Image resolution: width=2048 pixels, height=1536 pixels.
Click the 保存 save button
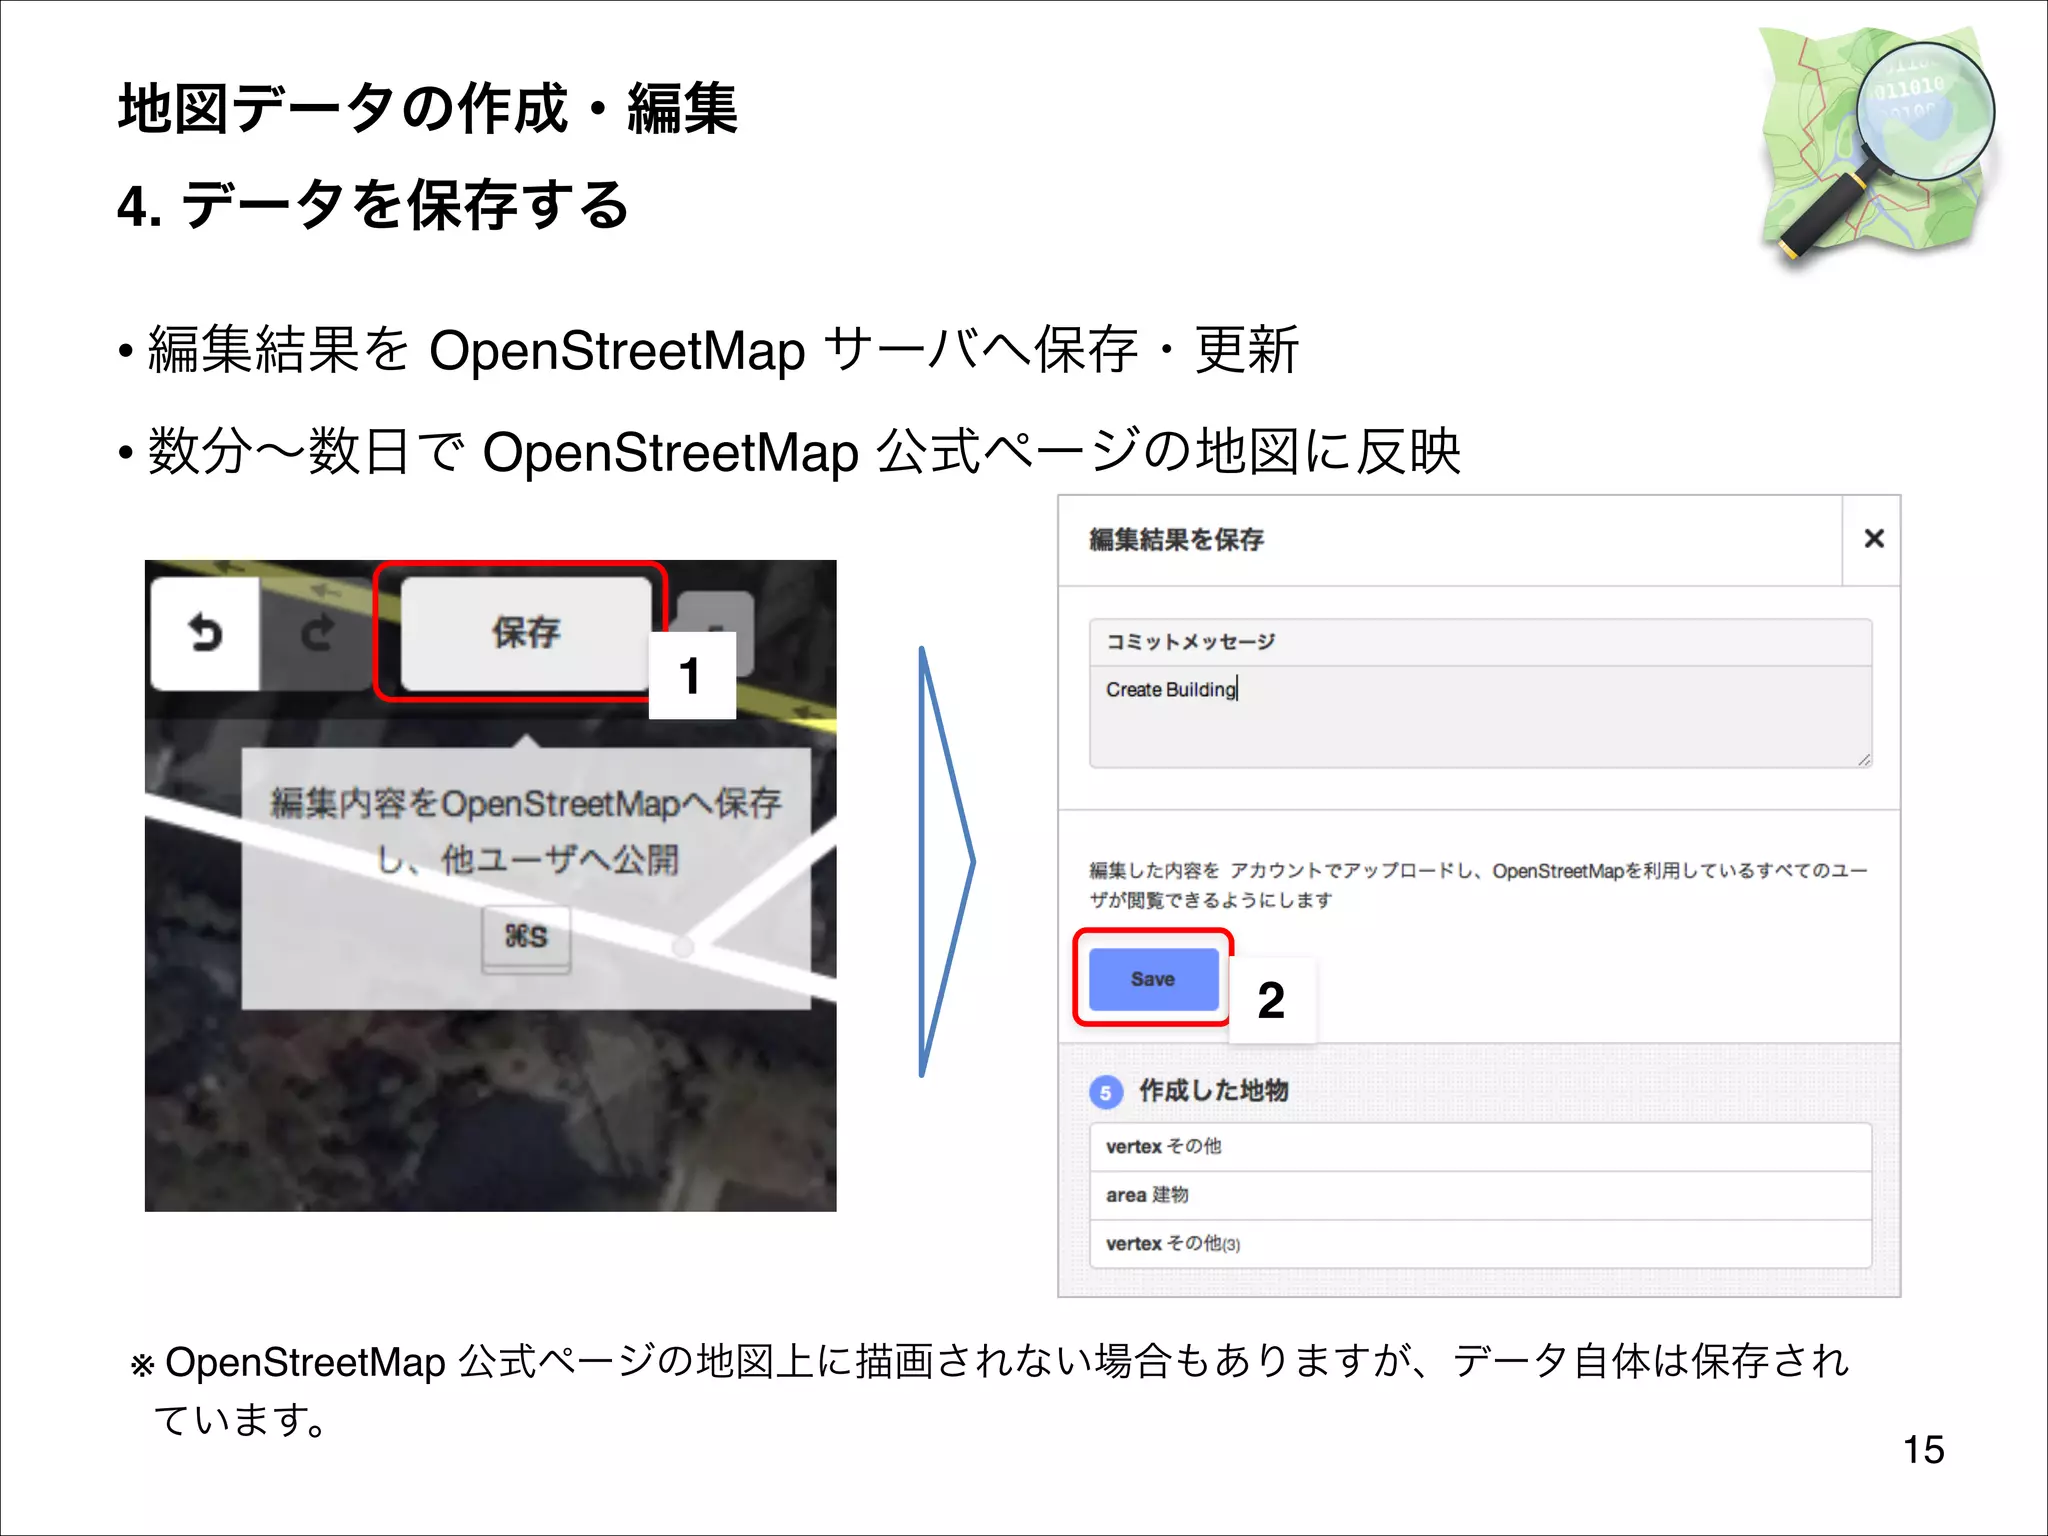526,632
